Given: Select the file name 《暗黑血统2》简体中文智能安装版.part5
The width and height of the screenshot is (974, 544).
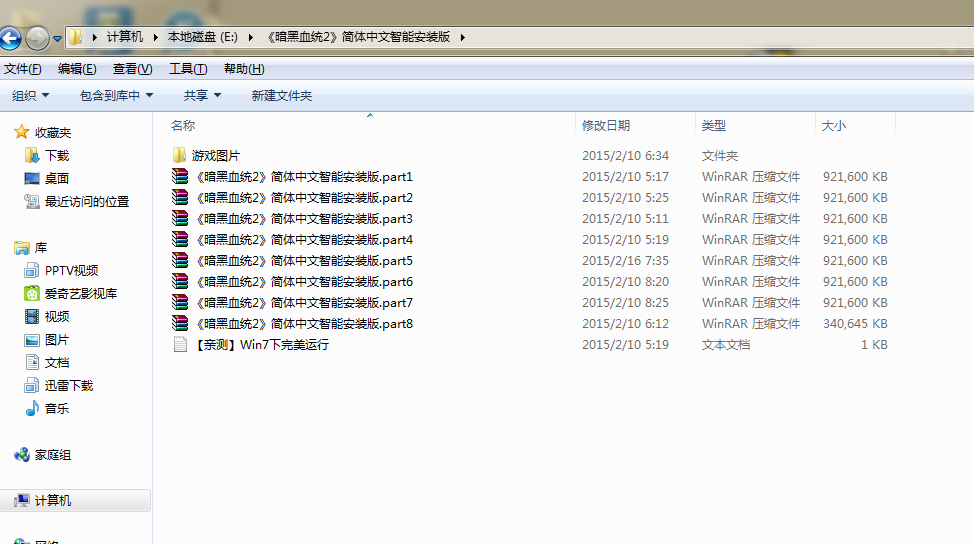Looking at the screenshot, I should (304, 261).
